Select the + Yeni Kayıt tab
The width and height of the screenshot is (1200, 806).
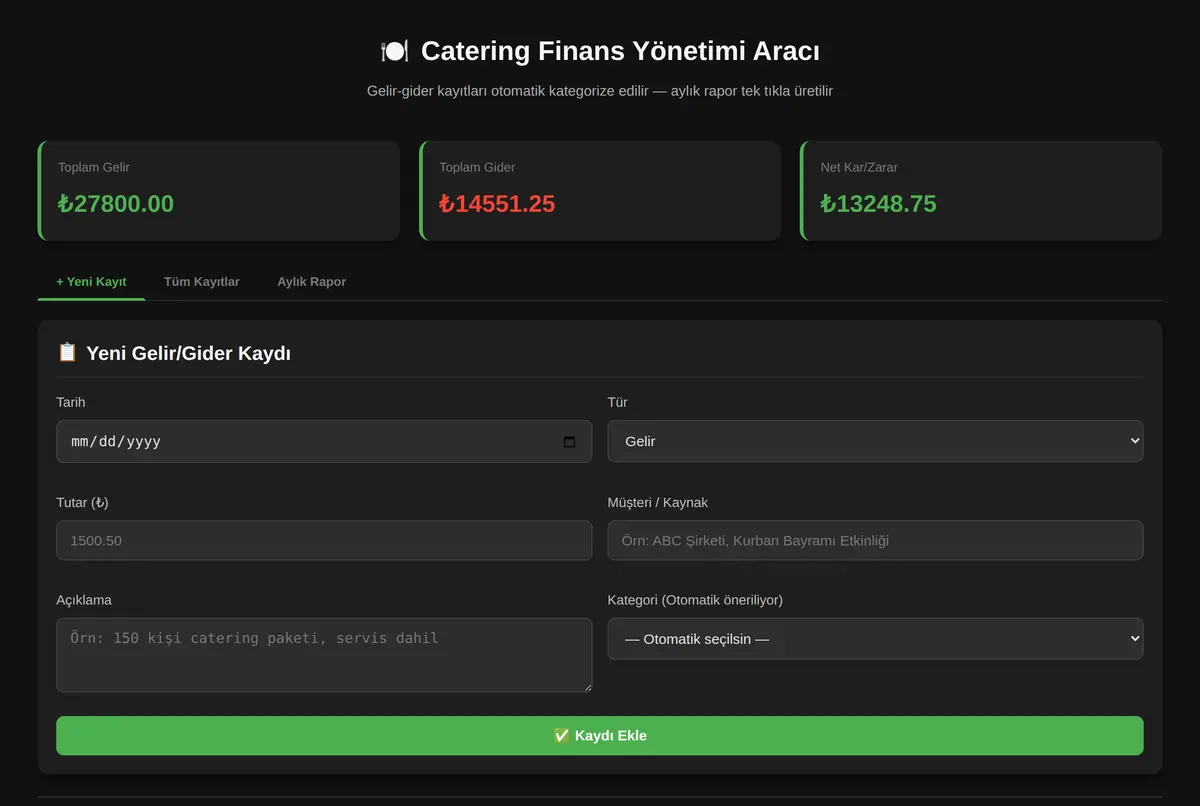click(91, 282)
